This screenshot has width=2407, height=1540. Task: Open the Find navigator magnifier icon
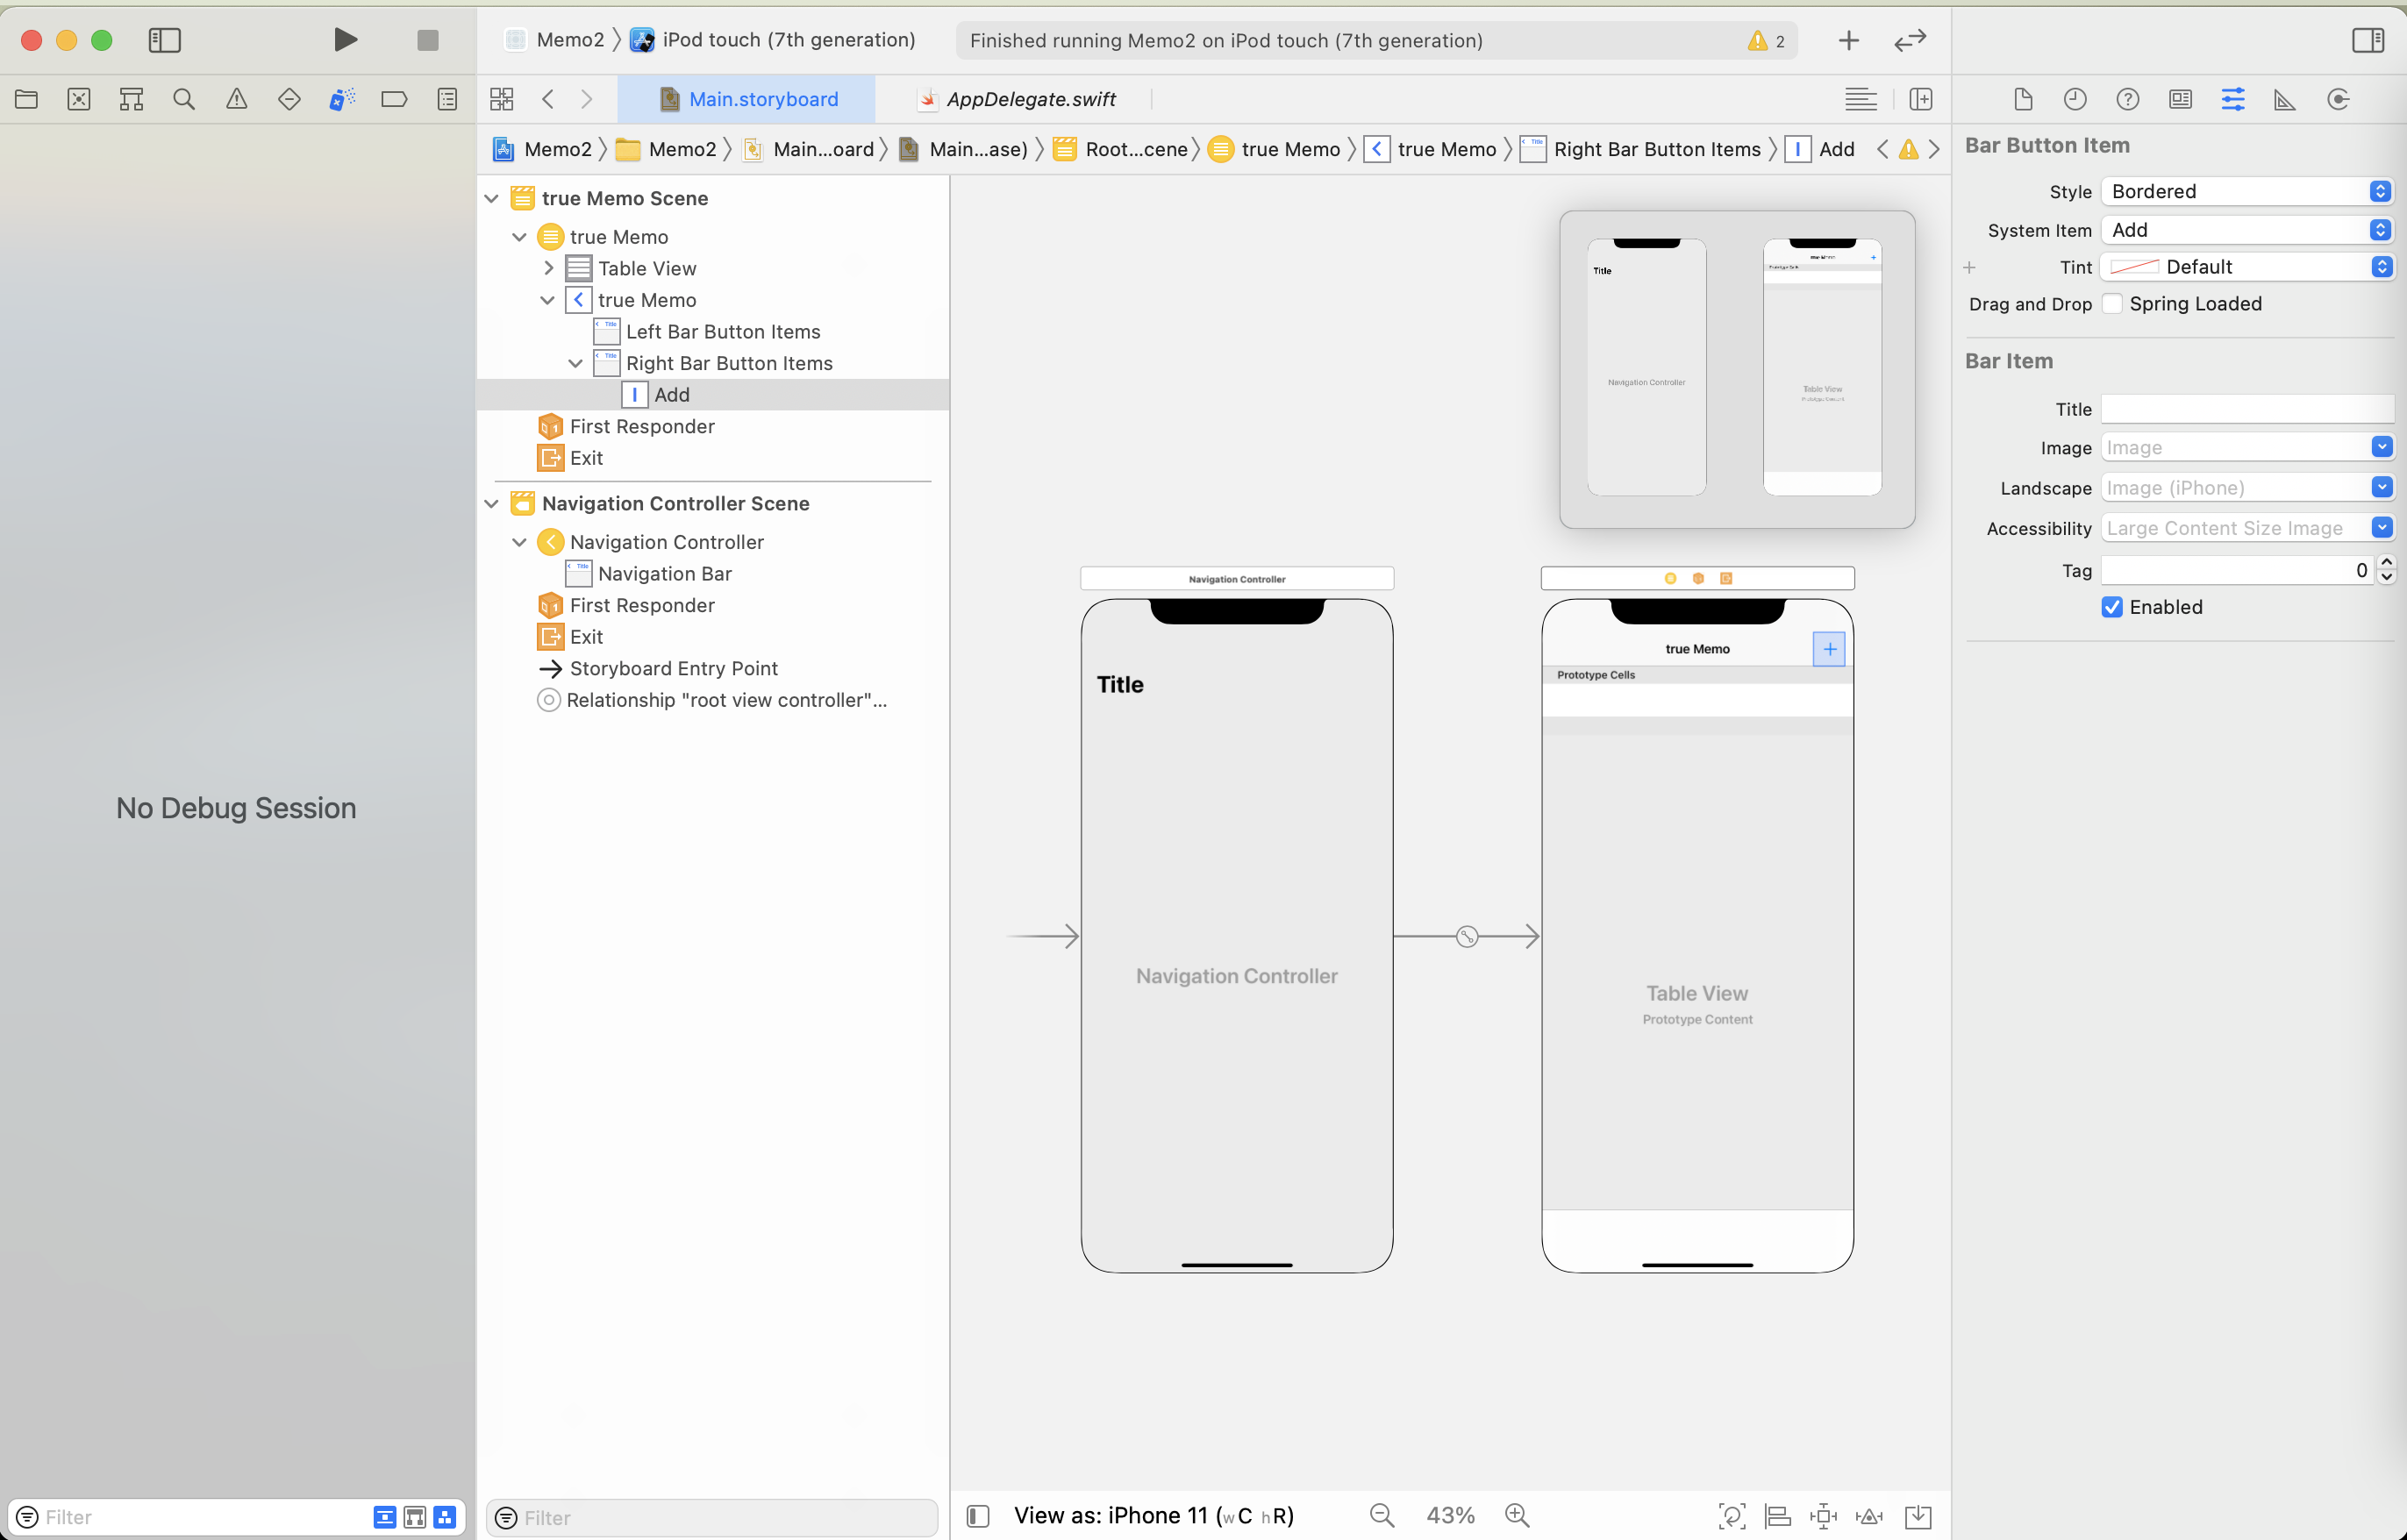183,99
